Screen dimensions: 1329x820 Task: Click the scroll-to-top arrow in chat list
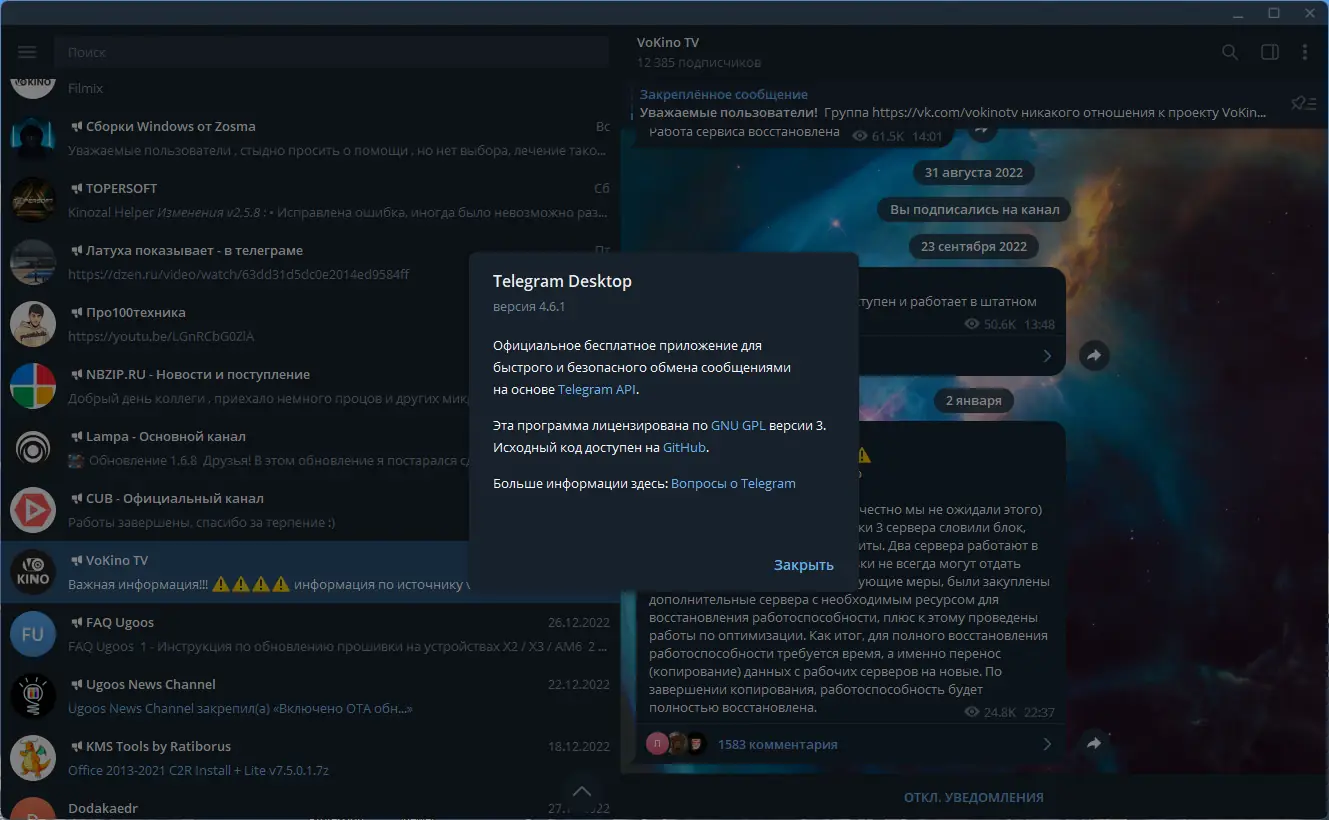pyautogui.click(x=581, y=791)
